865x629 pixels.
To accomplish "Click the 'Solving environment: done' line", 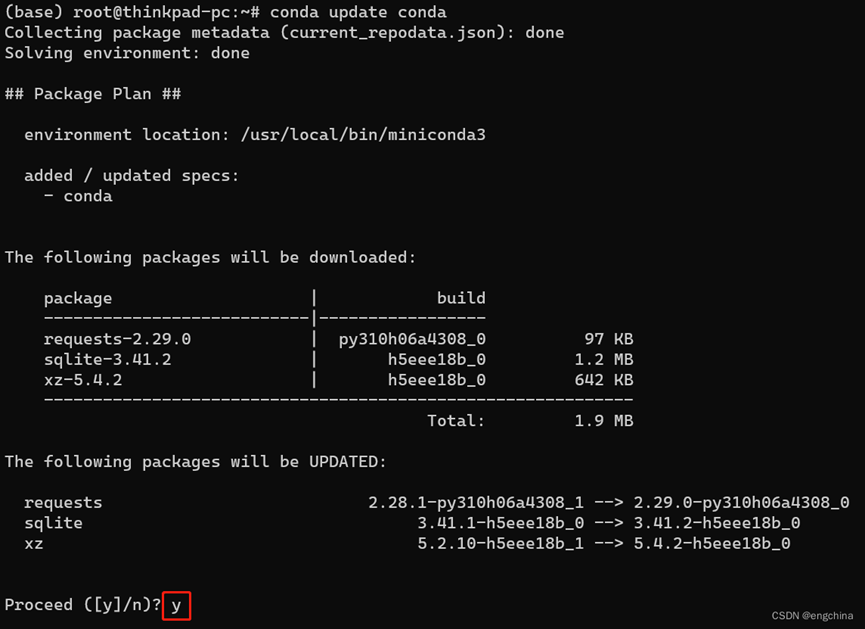I will pos(127,53).
